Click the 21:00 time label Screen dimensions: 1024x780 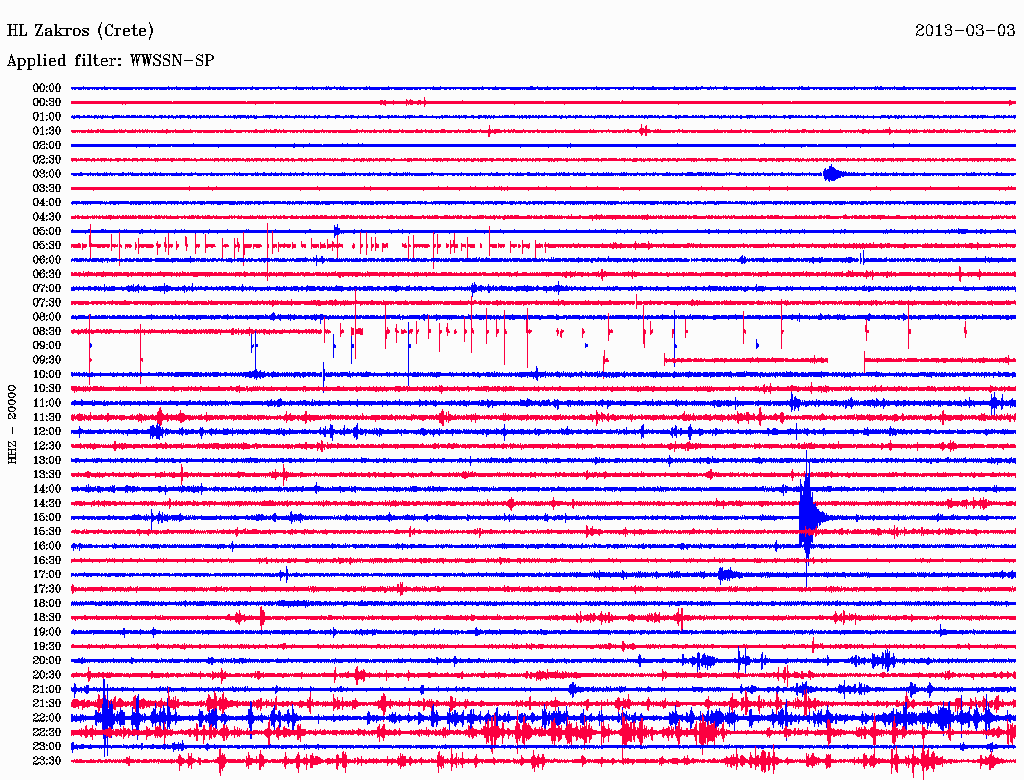pos(47,690)
